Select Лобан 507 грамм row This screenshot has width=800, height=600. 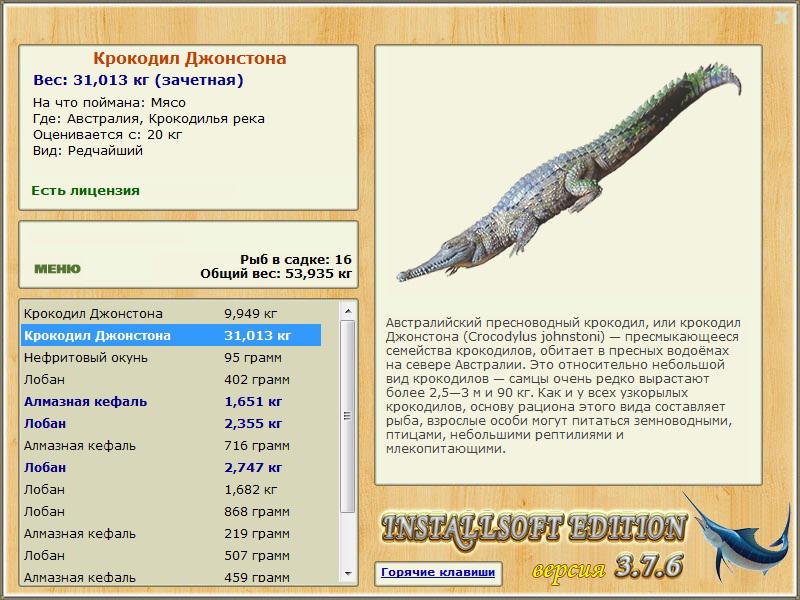171,555
